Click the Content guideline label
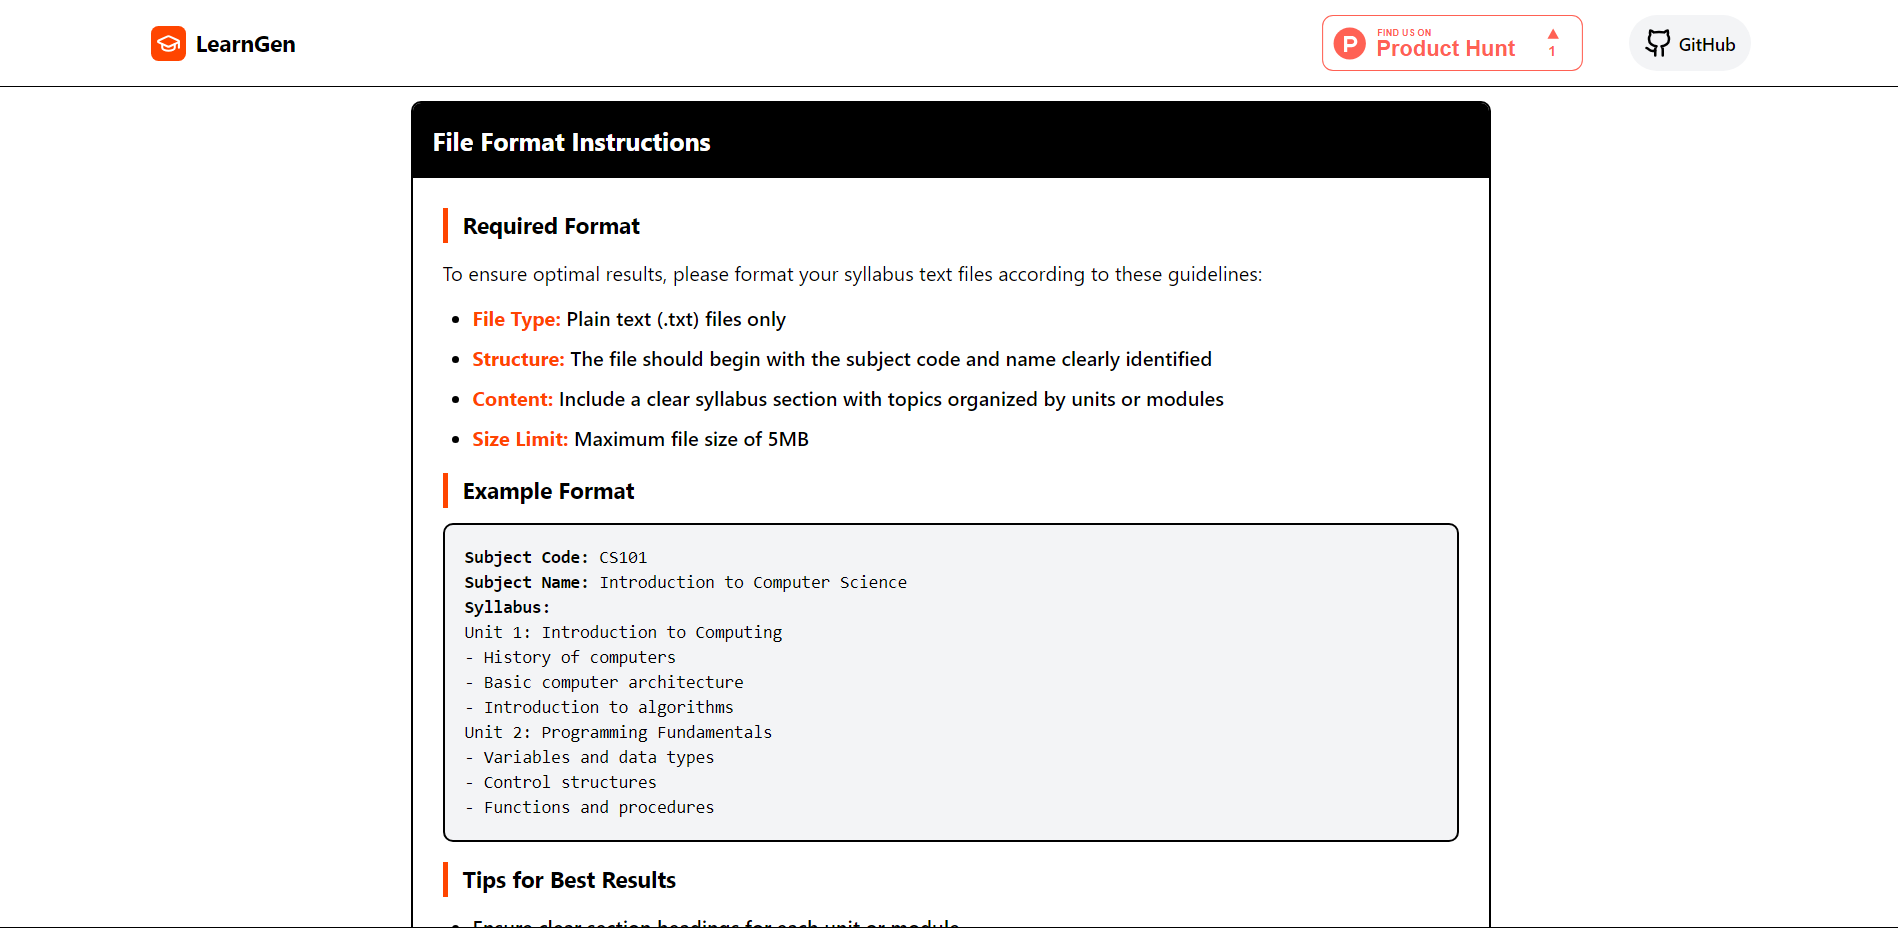Viewport: 1898px width, 928px height. pos(512,399)
